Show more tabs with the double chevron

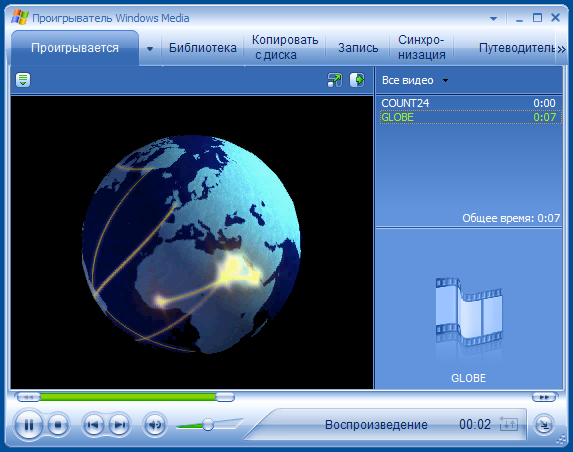pos(561,49)
